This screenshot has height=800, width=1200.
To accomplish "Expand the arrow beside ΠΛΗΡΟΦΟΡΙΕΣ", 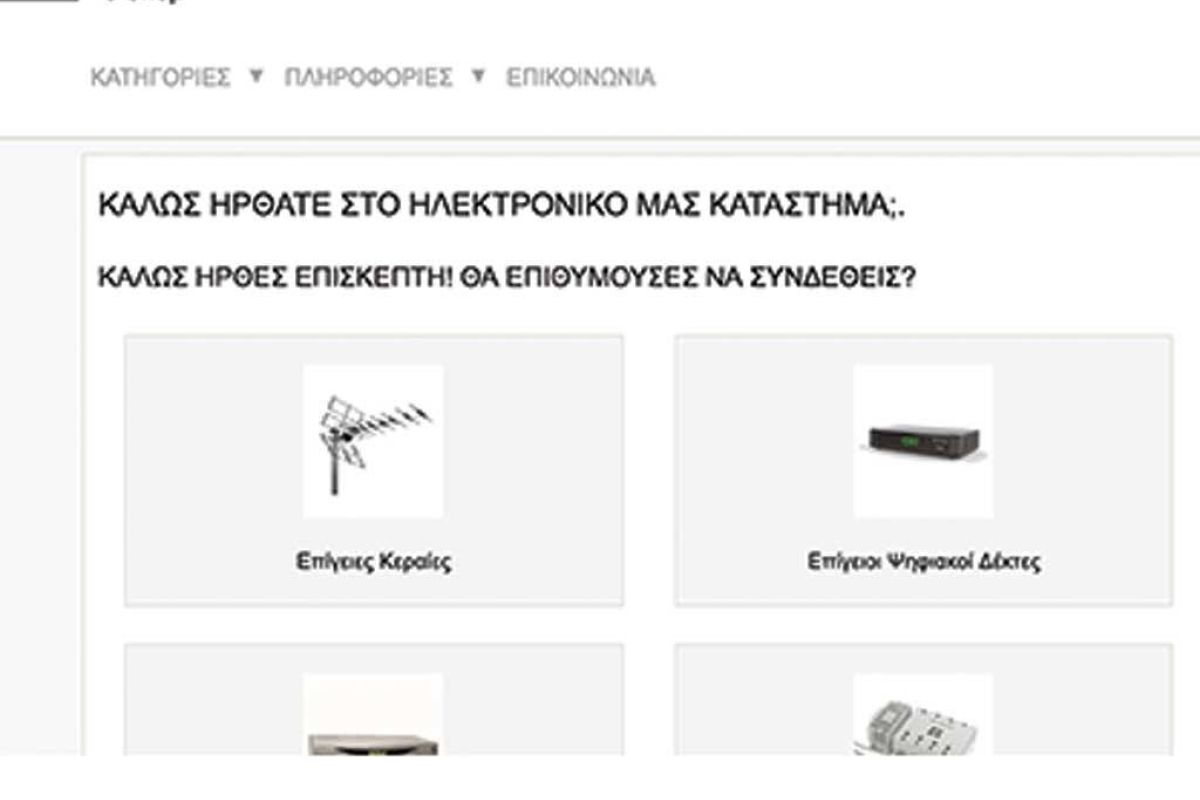I will [478, 76].
